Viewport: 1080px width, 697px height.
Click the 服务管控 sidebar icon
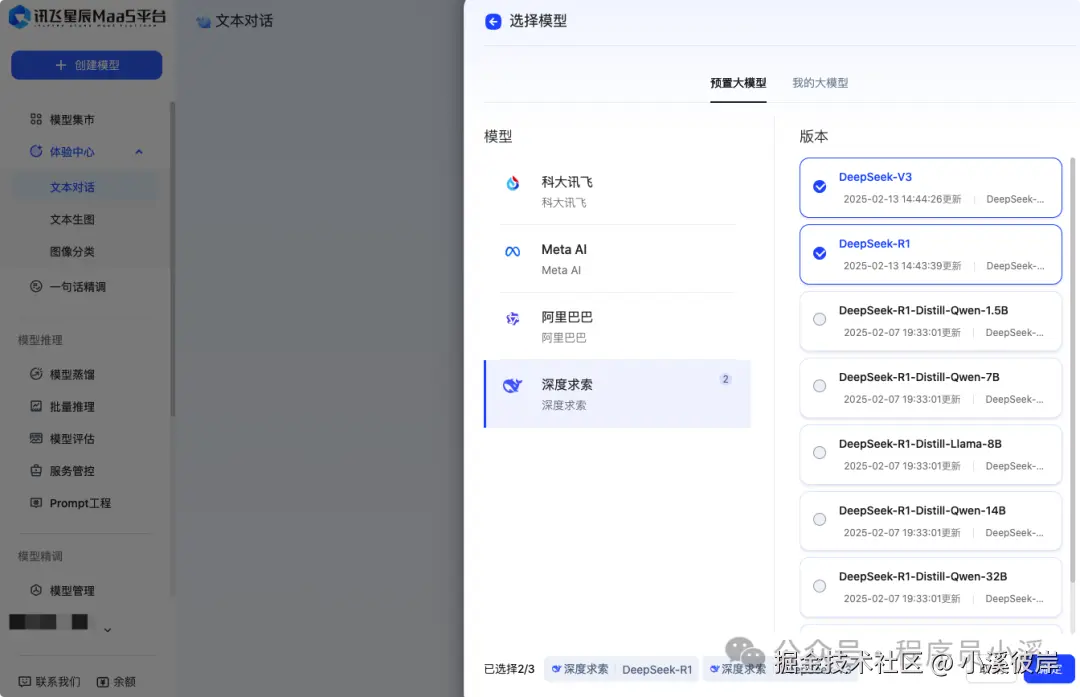[x=36, y=470]
